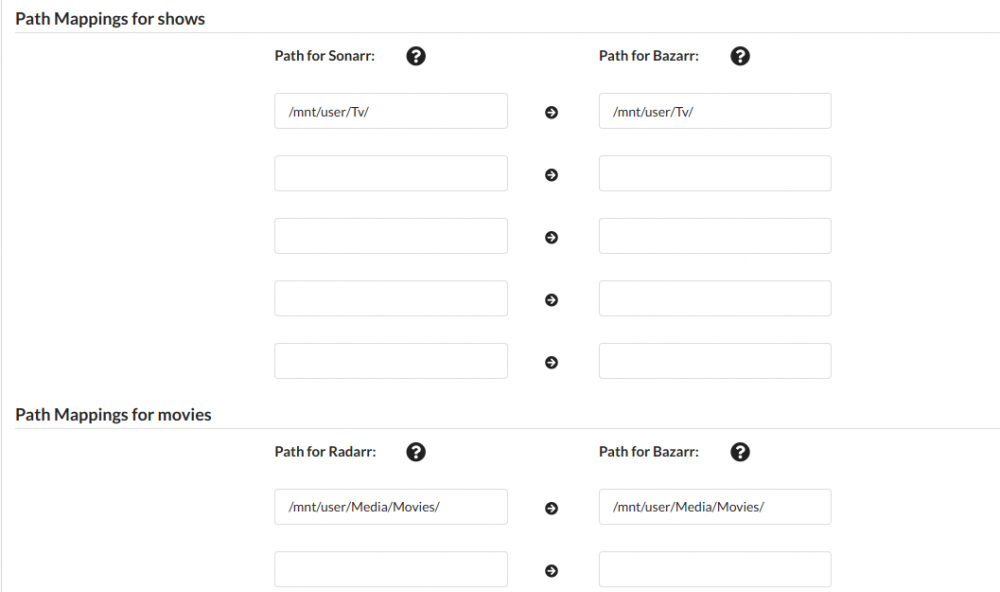The height and width of the screenshot is (592, 1000).
Task: Focus the Bazarr path field containing /mnt/user/Tv/
Action: click(715, 111)
